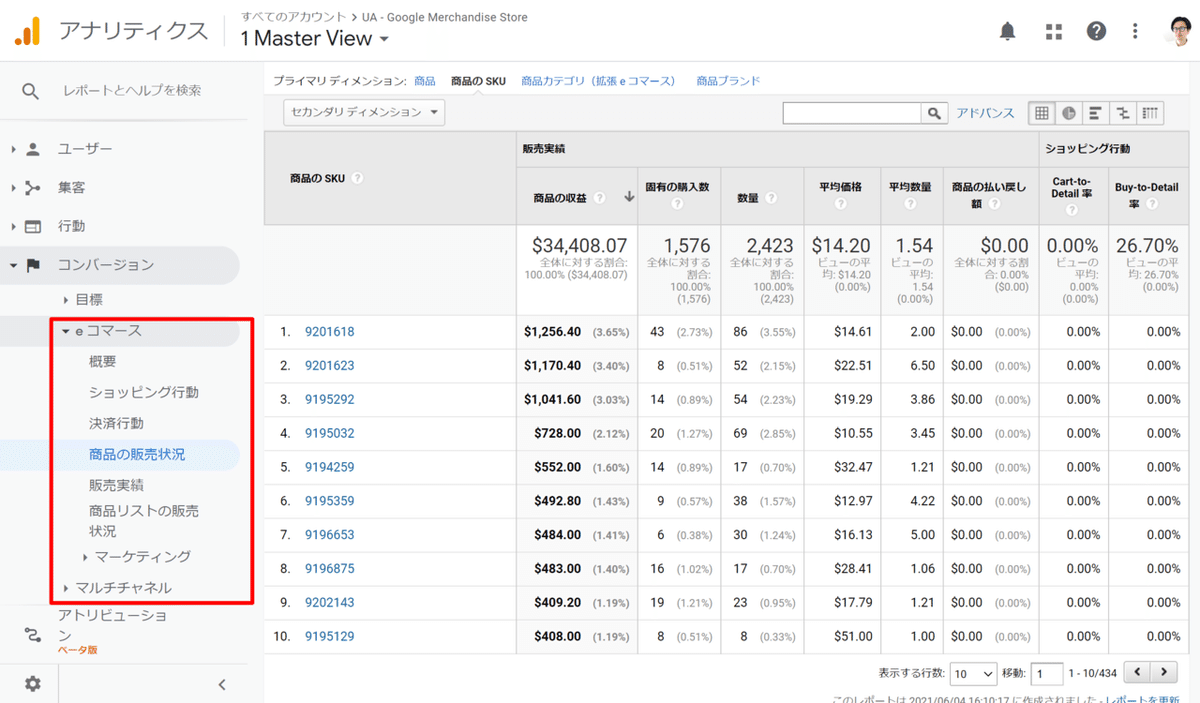Open 商品リストの販売状況 report
Viewport: 1200px width, 703px height.
pyautogui.click(x=143, y=521)
